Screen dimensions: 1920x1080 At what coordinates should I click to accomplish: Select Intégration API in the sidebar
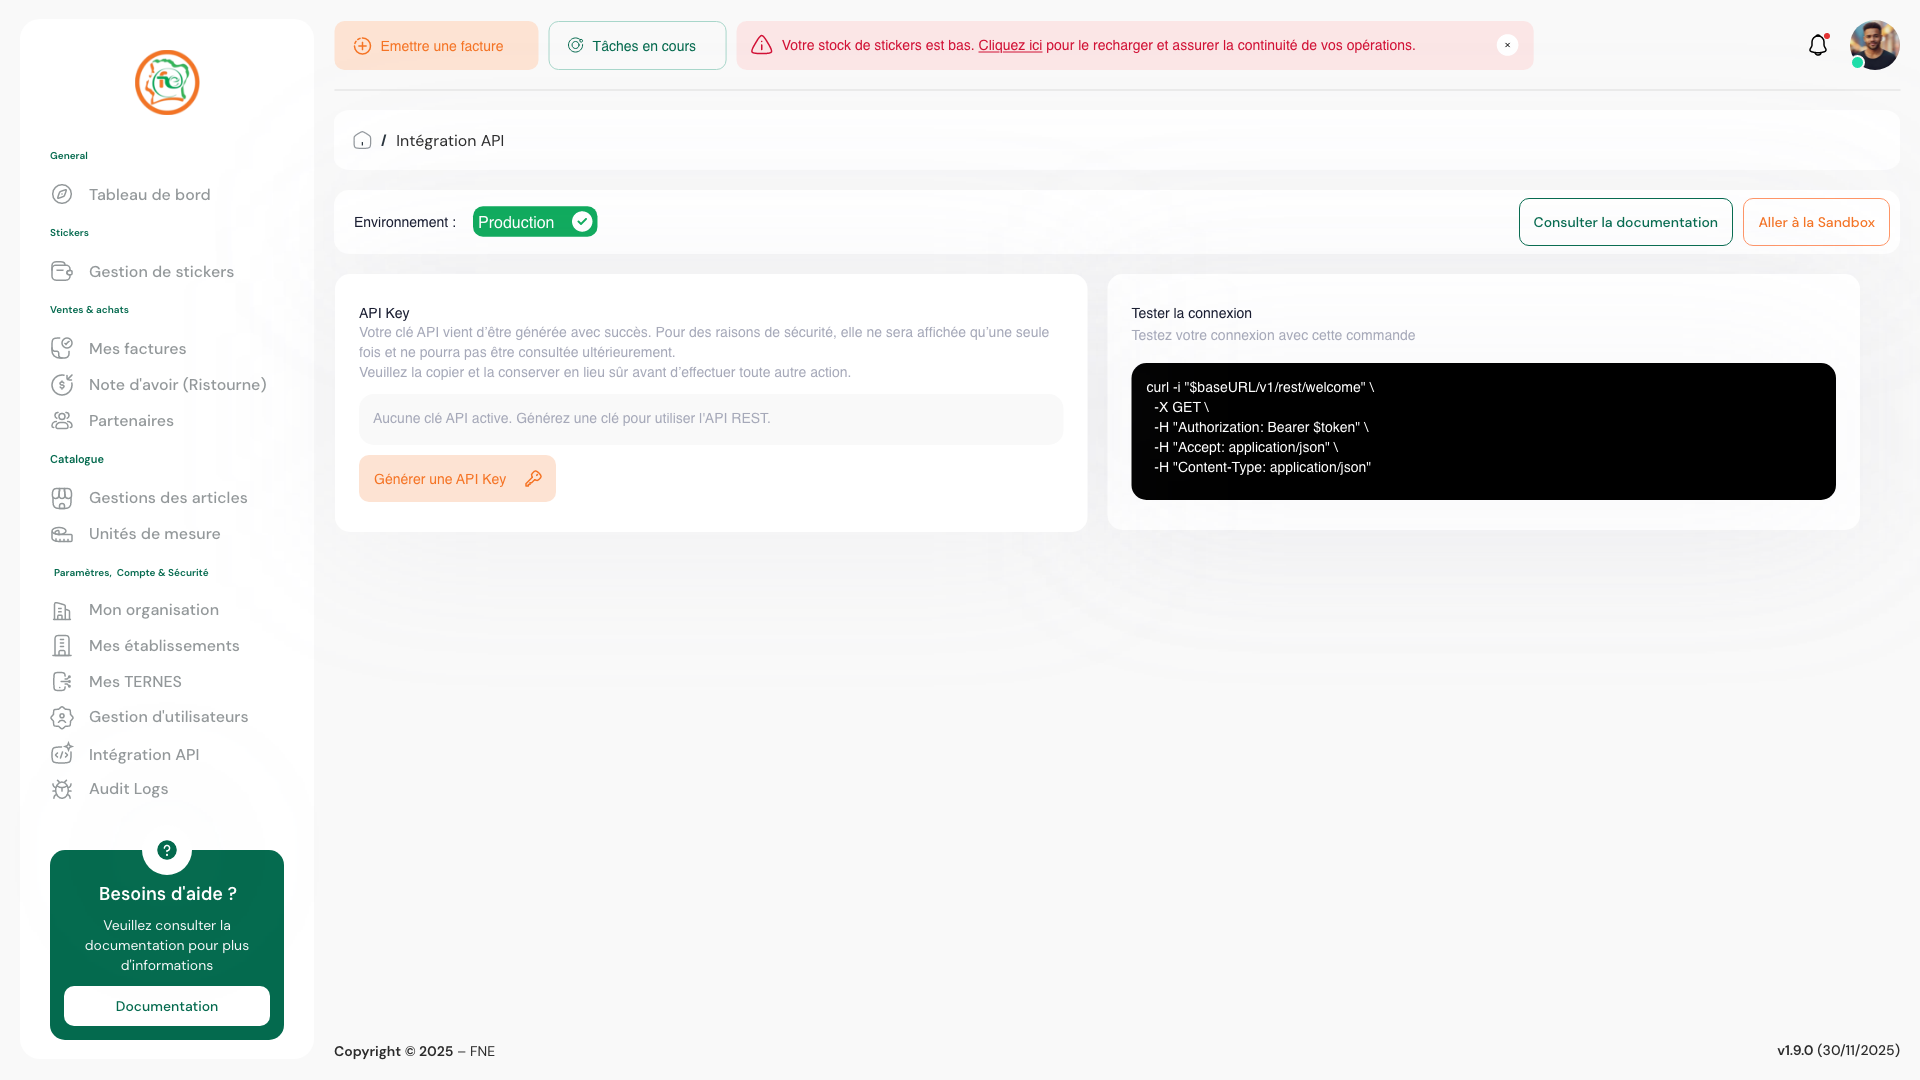[x=143, y=754]
